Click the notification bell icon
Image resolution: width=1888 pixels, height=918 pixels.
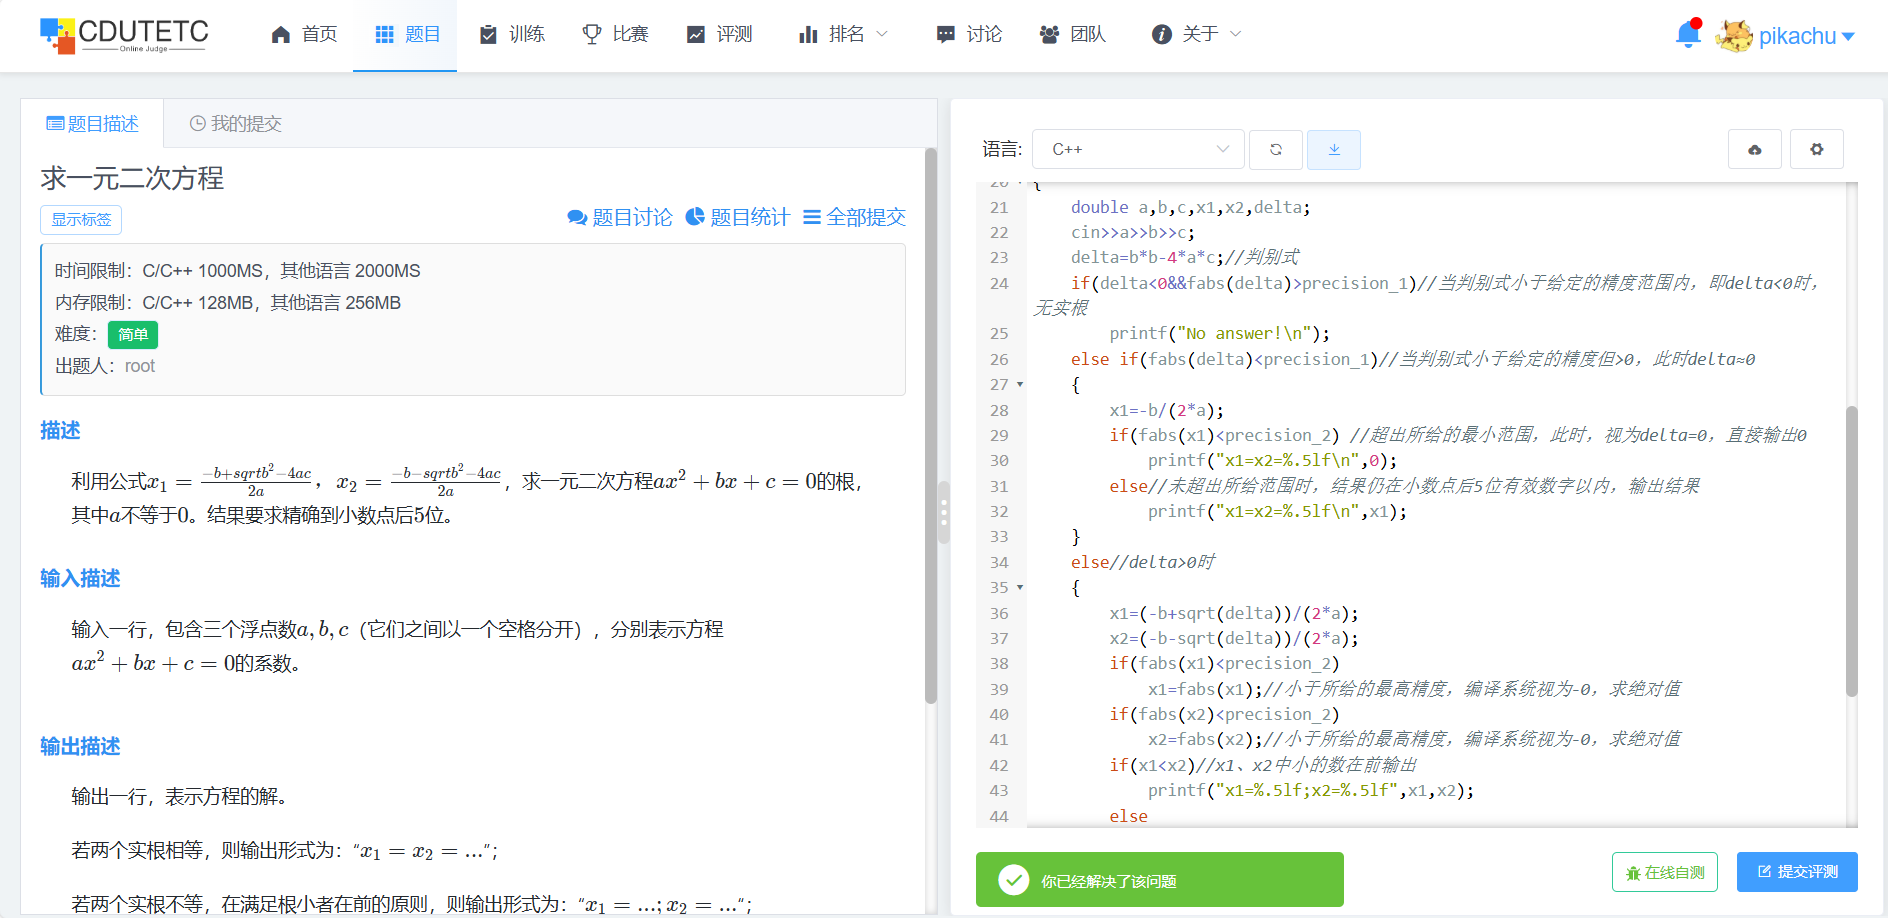pos(1687,35)
